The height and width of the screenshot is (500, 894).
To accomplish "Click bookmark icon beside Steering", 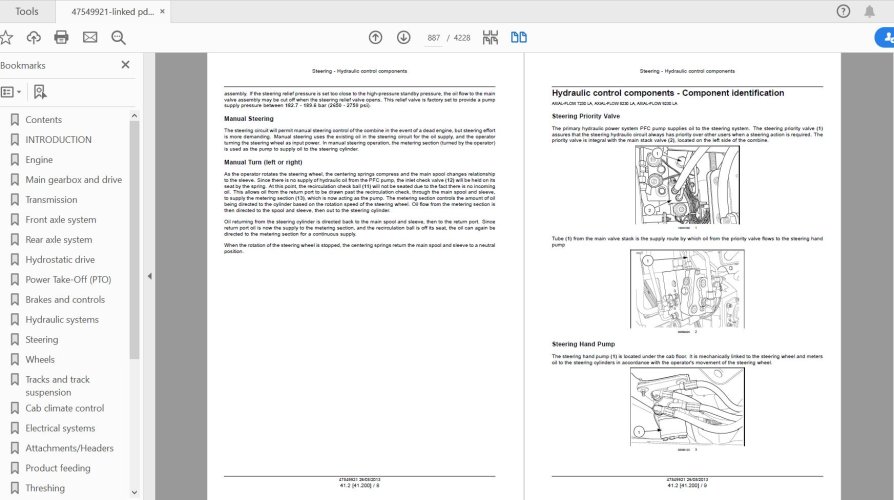I will [15, 339].
